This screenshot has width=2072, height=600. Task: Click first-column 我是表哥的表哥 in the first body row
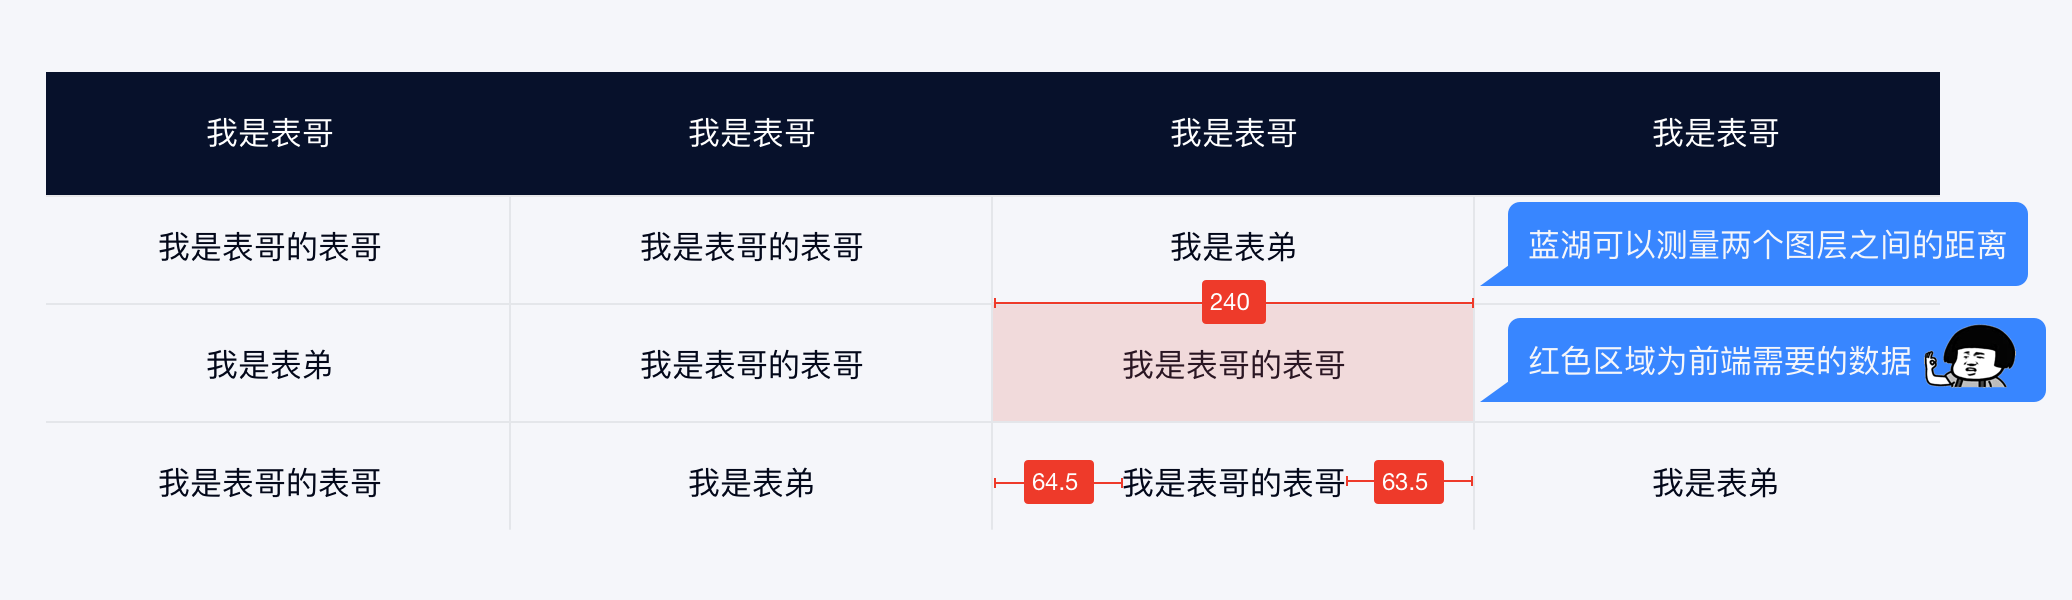pyautogui.click(x=270, y=247)
